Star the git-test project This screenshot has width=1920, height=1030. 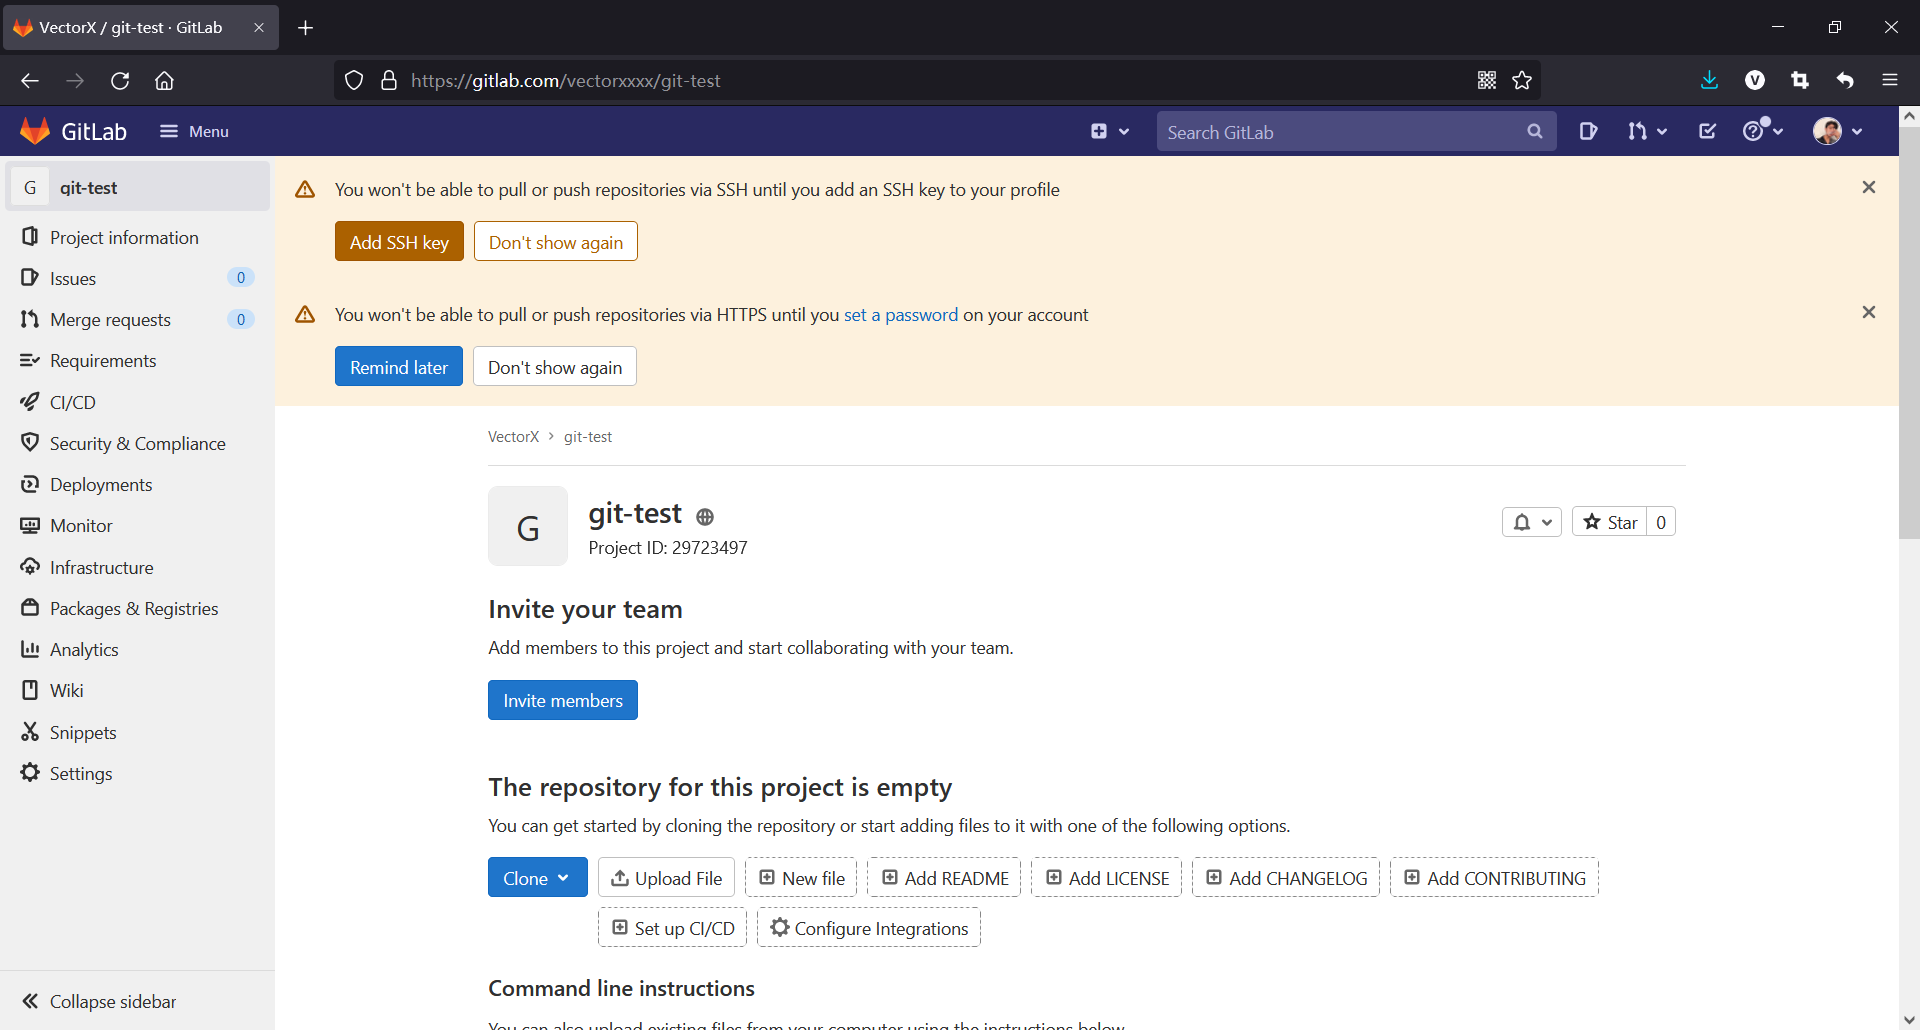coord(1610,522)
